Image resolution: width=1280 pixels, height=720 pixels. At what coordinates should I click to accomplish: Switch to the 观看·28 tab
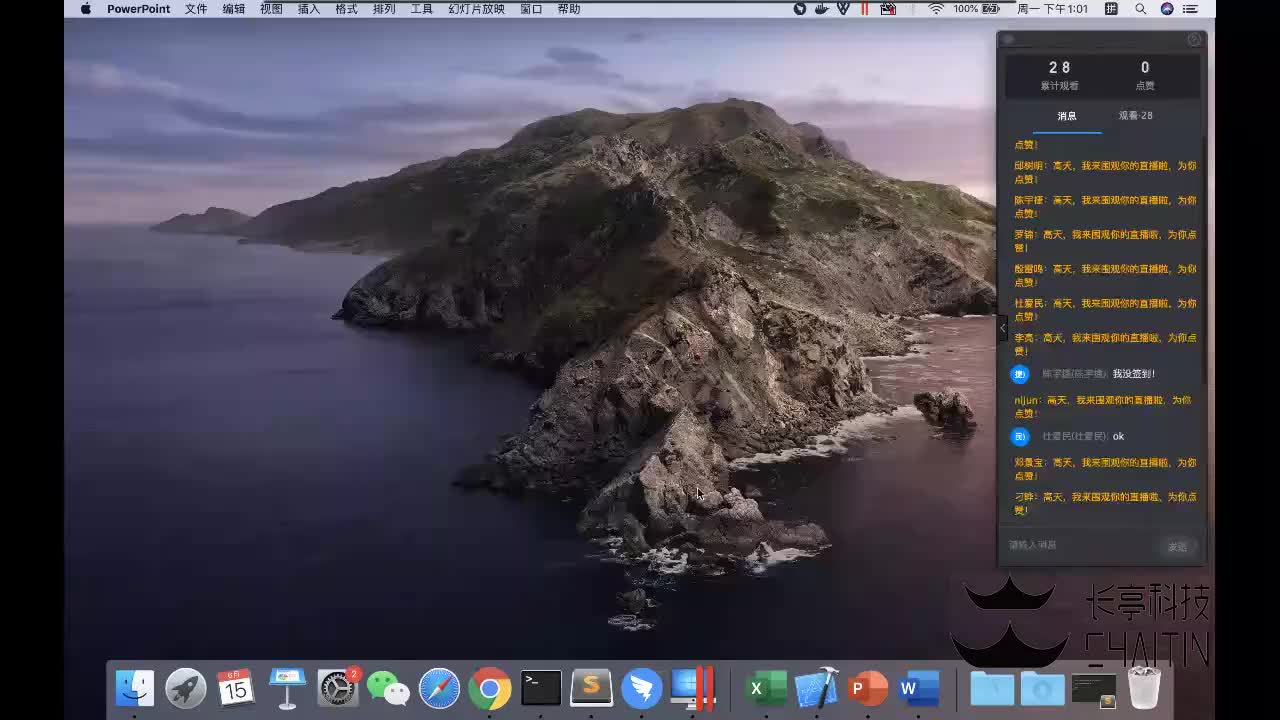click(1136, 116)
